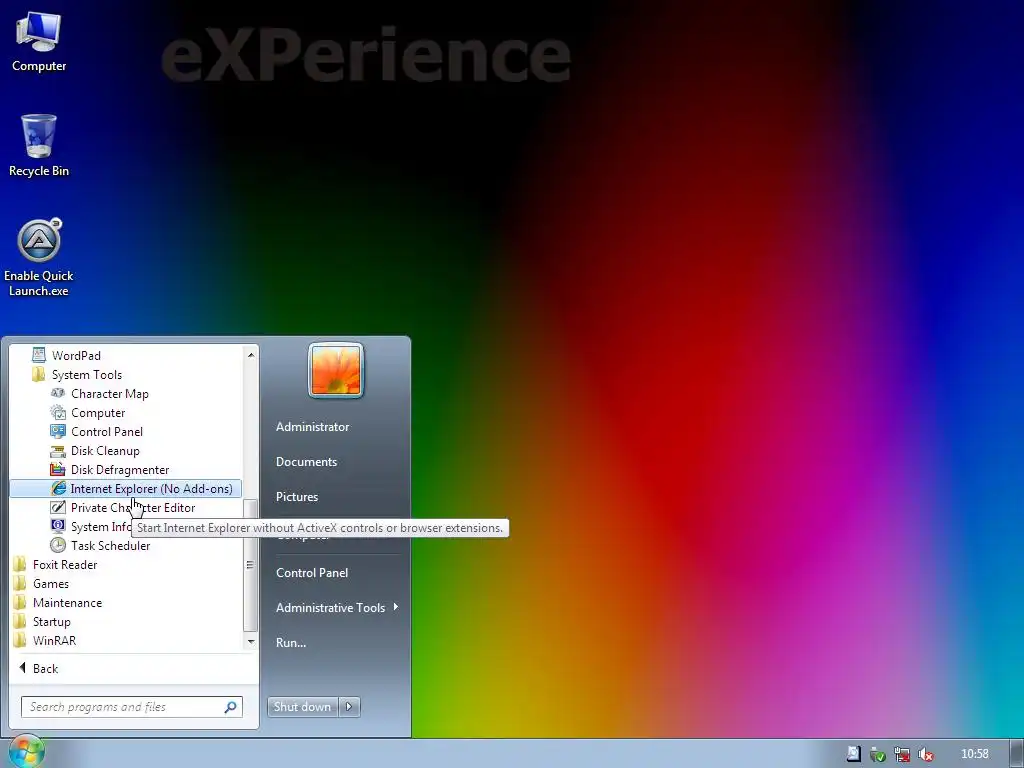
Task: Click the Task Scheduler clock icon
Action: point(58,545)
